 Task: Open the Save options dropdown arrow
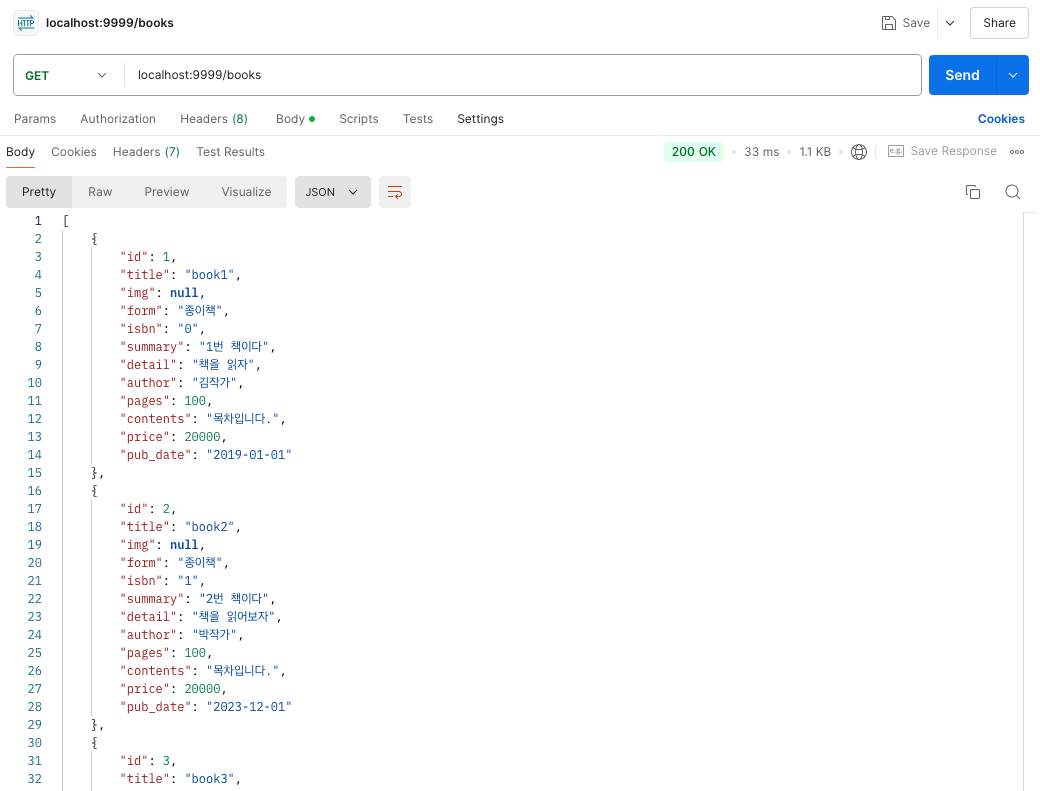[950, 23]
